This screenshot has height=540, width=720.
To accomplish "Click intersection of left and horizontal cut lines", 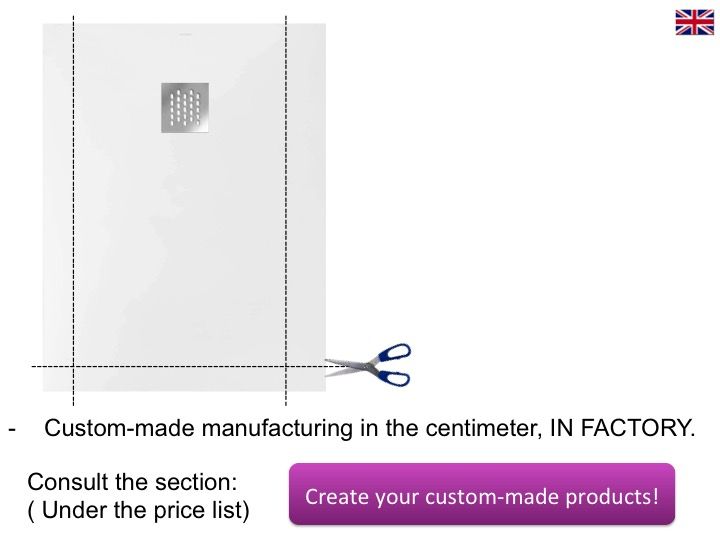I will tap(73, 366).
